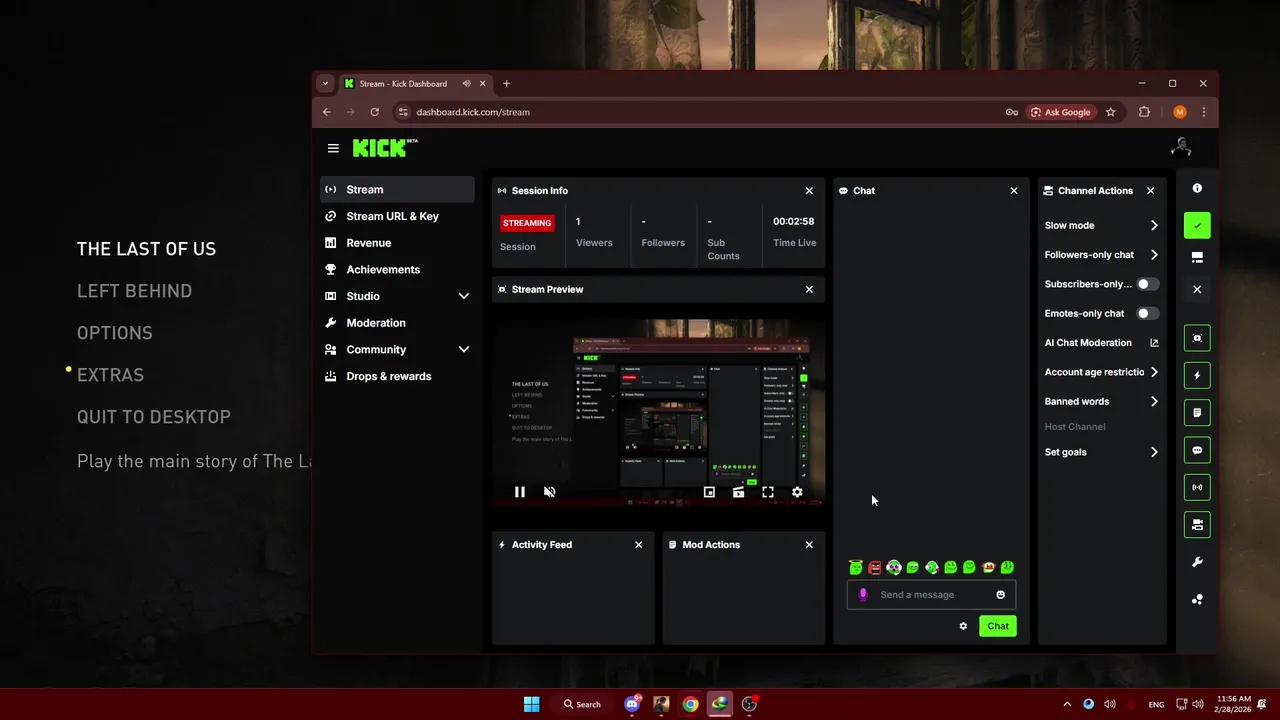Select LEFT BEHIND in game menu
Viewport: 1280px width, 720px height.
click(134, 291)
